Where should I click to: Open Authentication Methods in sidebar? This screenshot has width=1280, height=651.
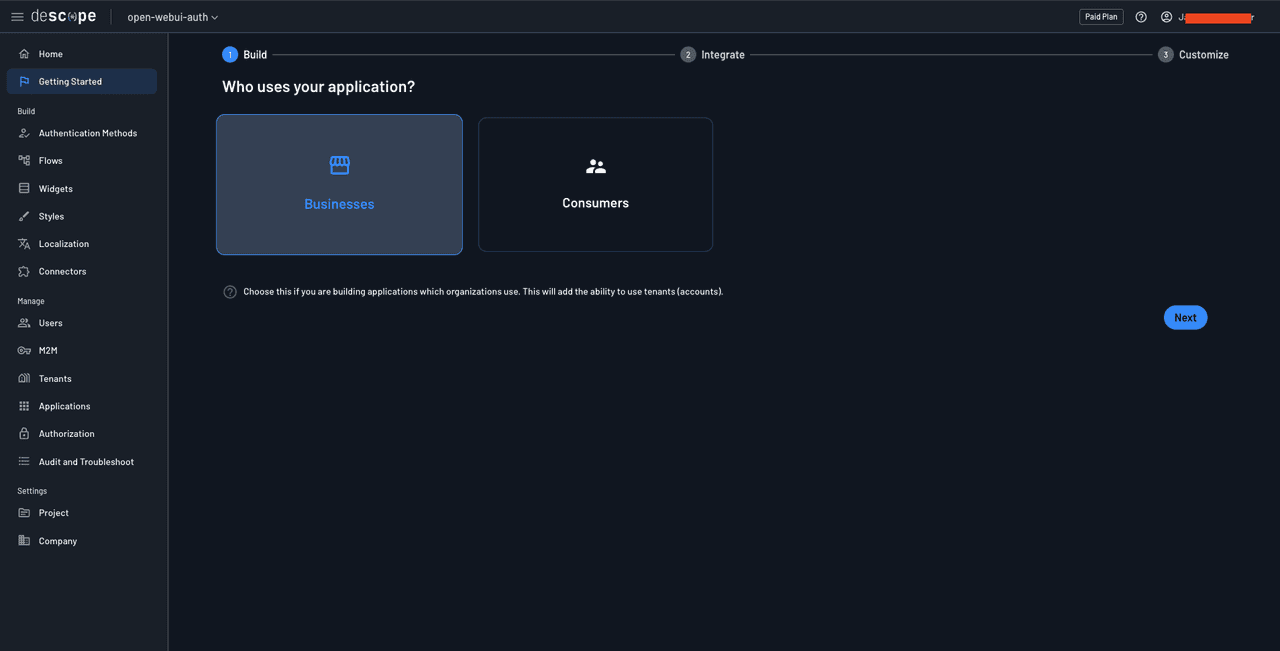(87, 133)
